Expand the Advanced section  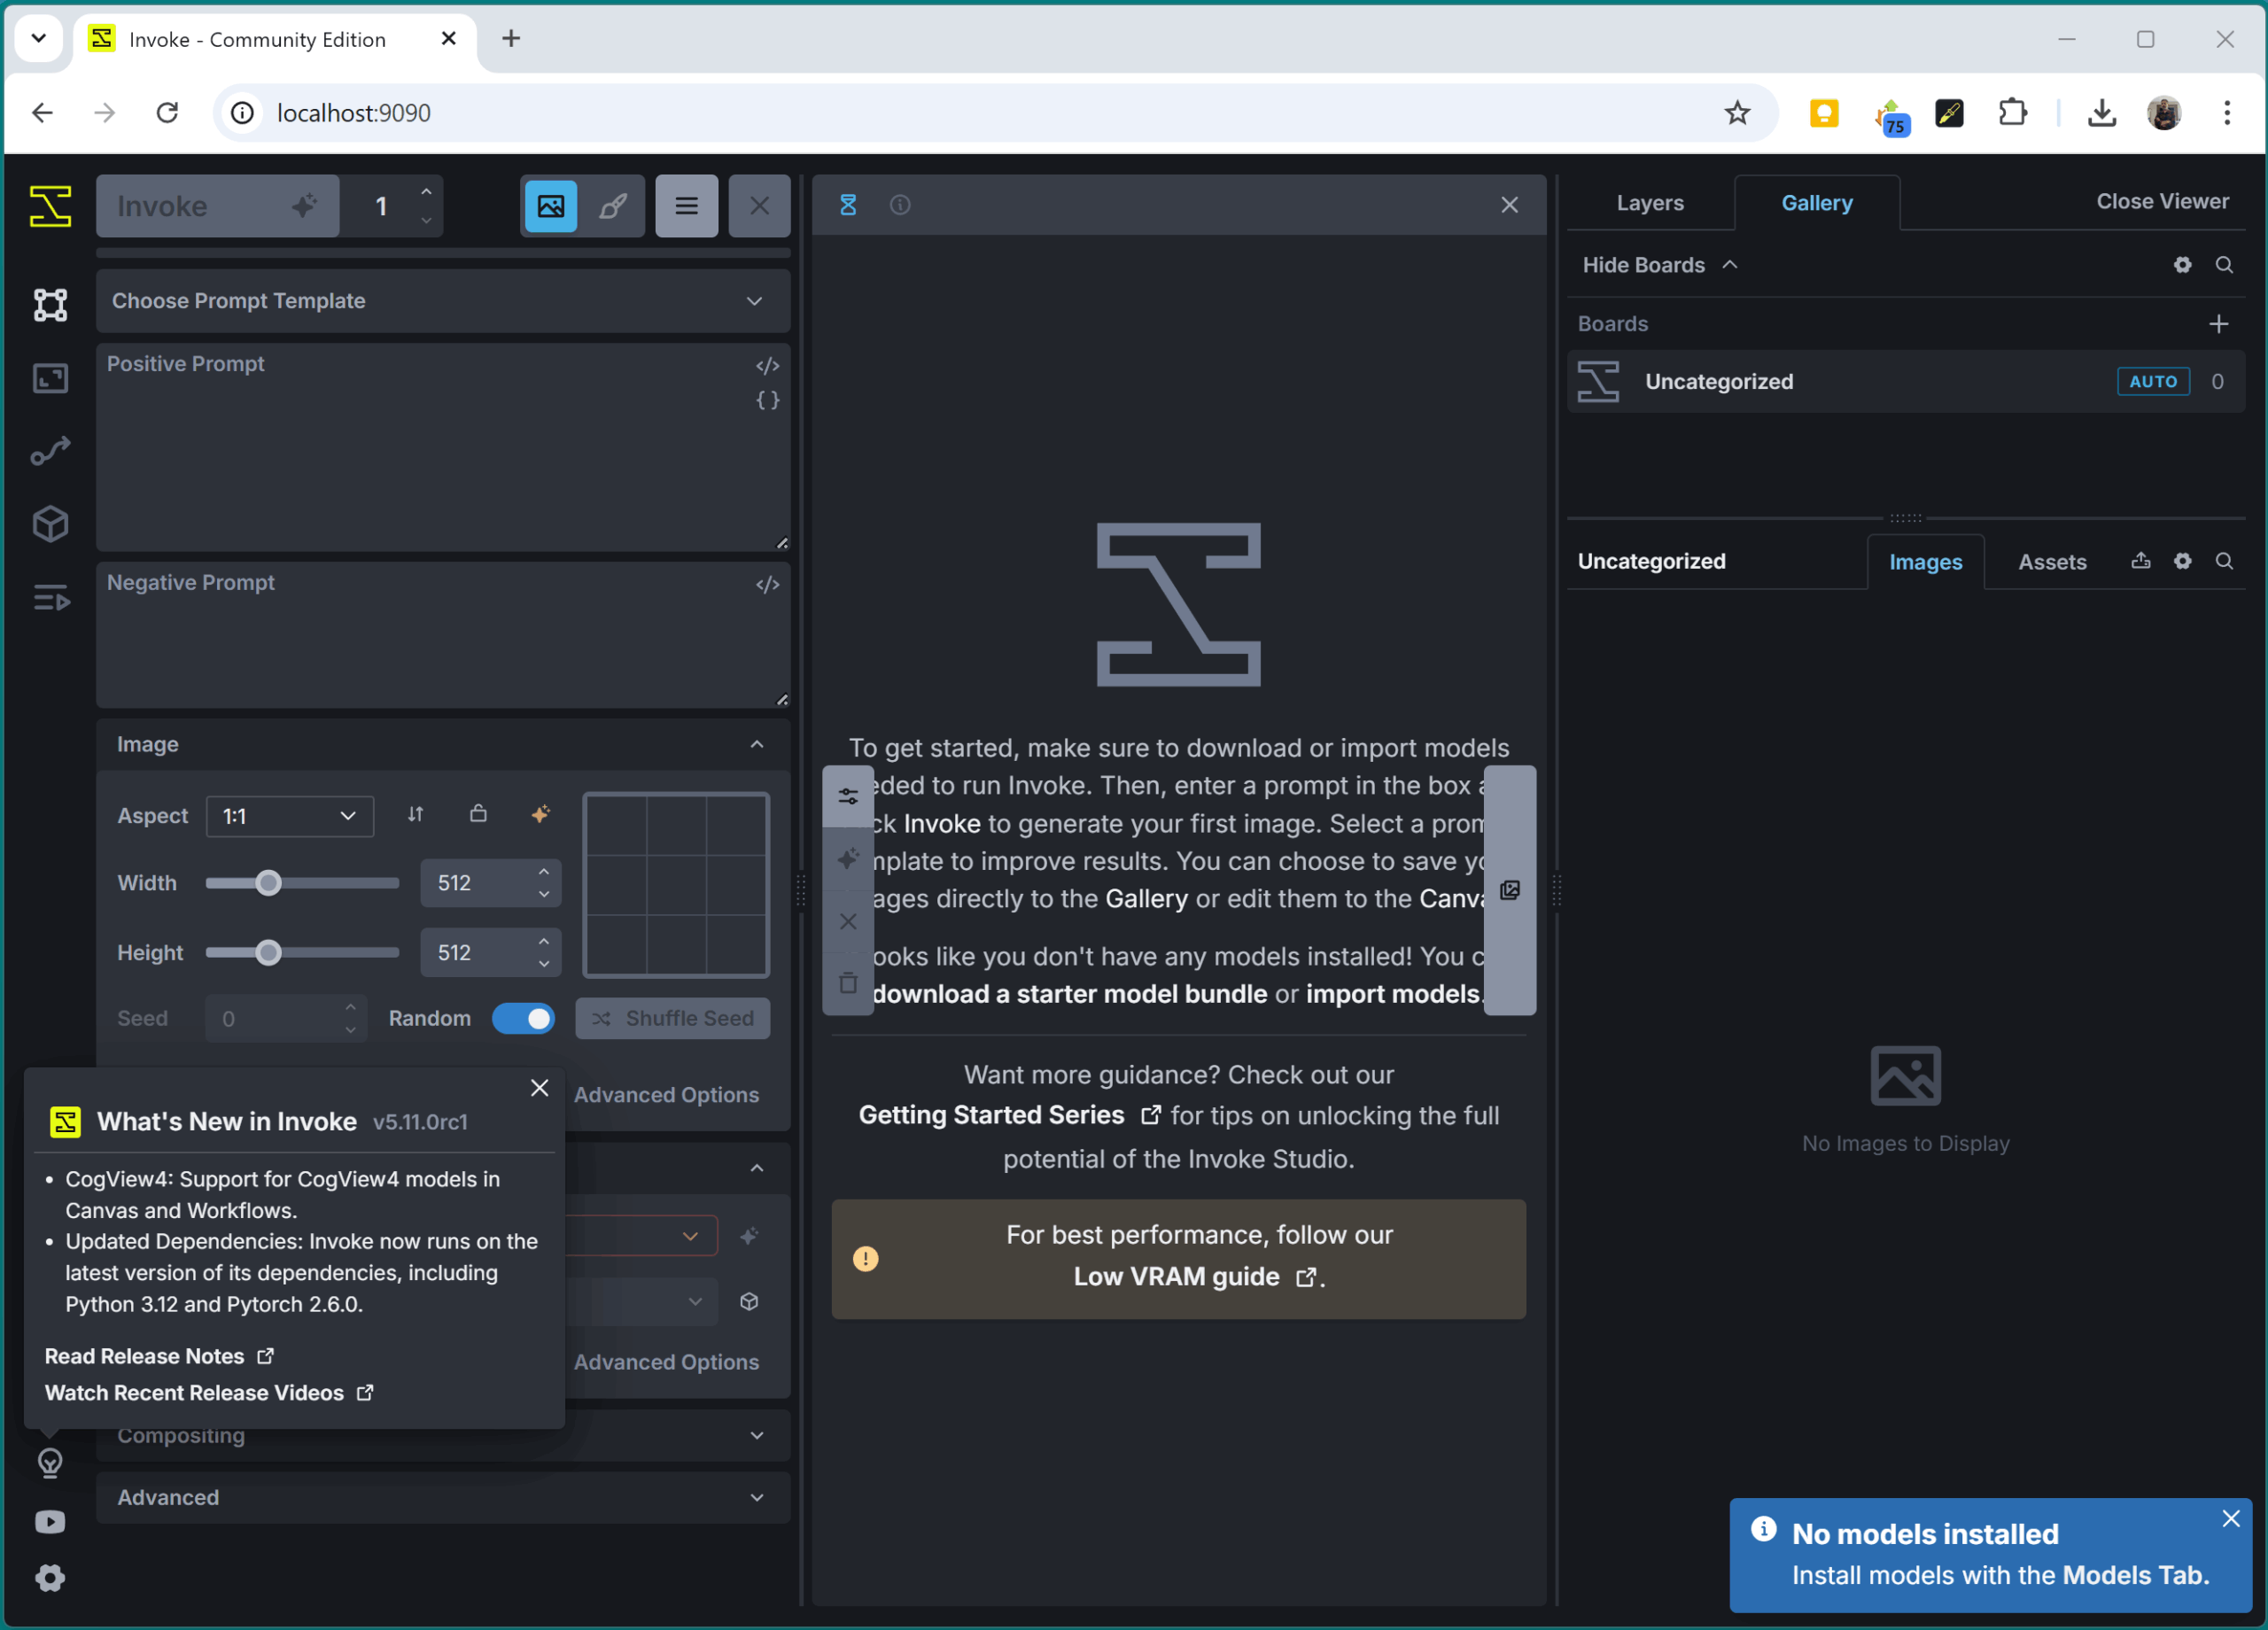443,1497
